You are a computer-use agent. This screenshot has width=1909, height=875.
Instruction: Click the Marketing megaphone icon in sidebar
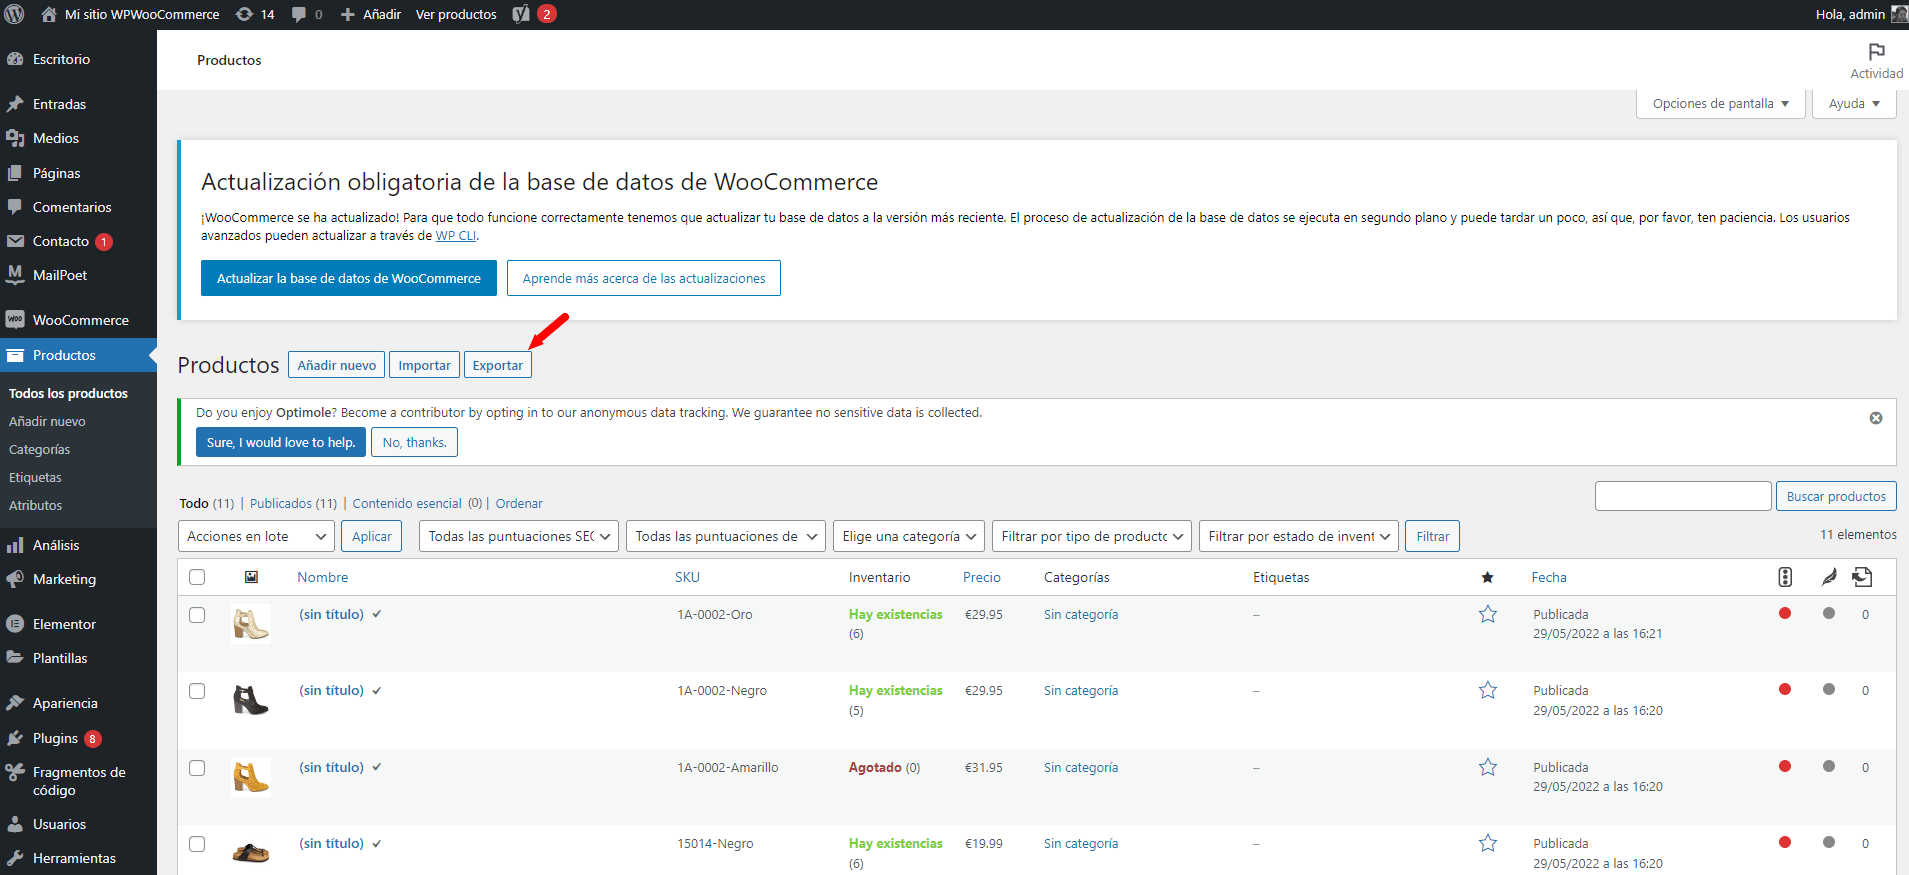tap(15, 579)
